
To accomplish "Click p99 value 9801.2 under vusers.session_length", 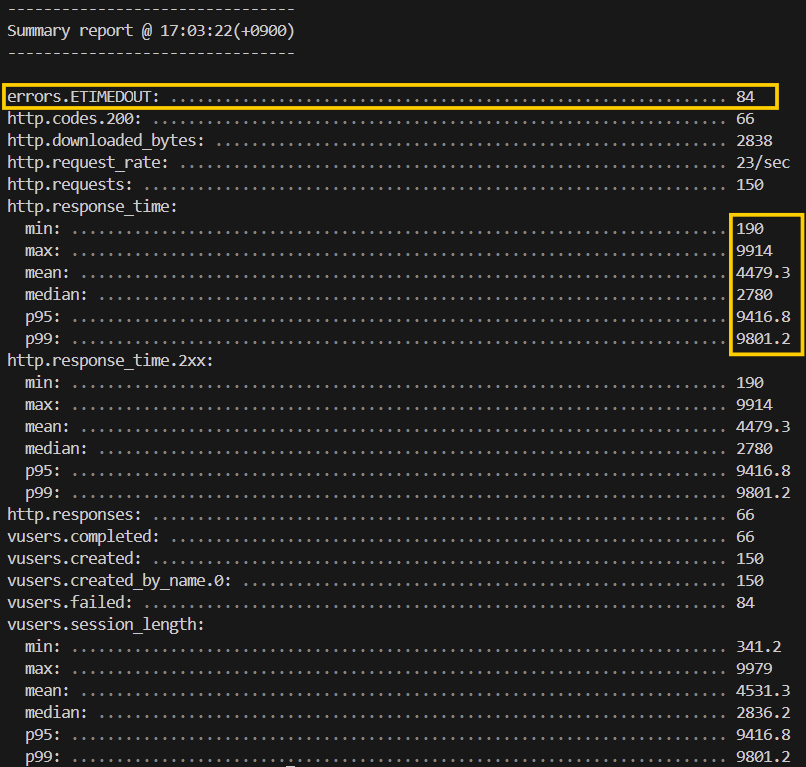I will tap(763, 757).
